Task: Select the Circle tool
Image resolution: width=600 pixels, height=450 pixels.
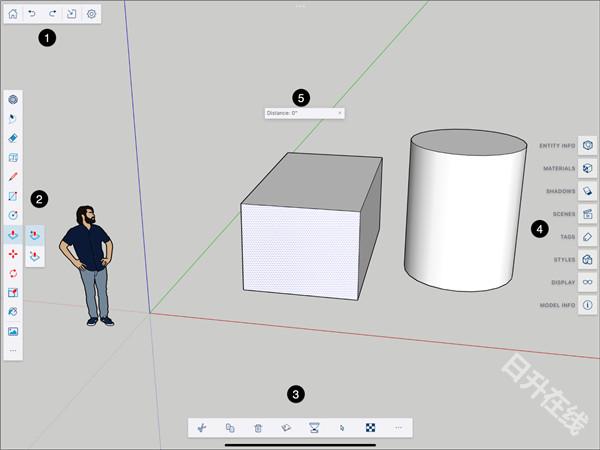Action: 13,215
